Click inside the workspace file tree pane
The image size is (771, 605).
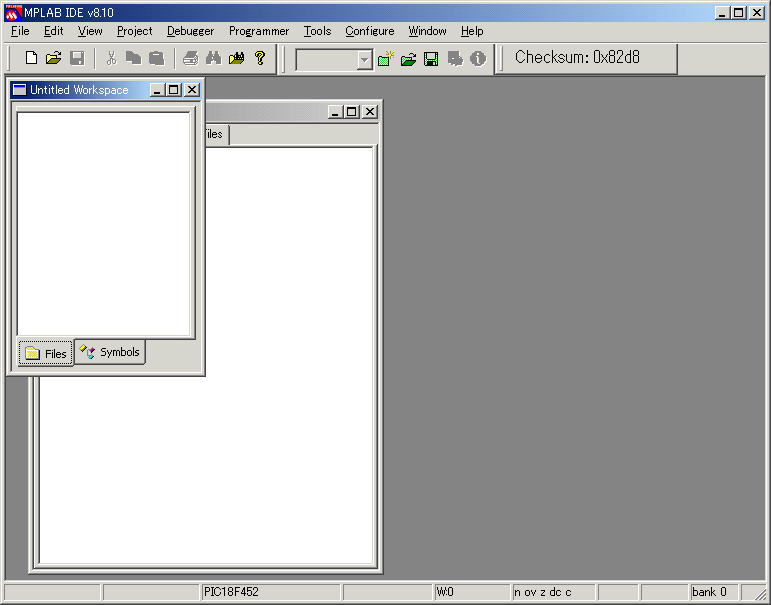coord(104,224)
